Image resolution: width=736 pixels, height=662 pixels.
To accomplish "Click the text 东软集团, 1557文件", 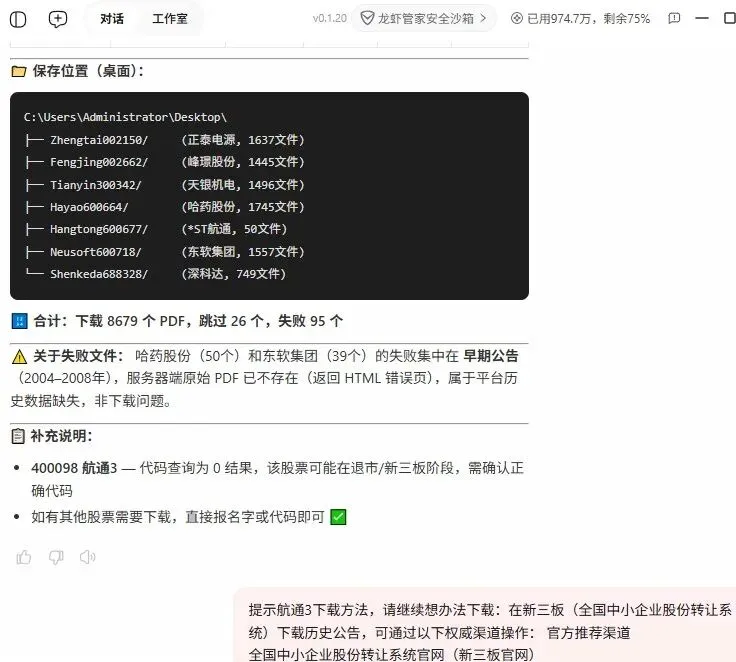I will click(x=243, y=252).
